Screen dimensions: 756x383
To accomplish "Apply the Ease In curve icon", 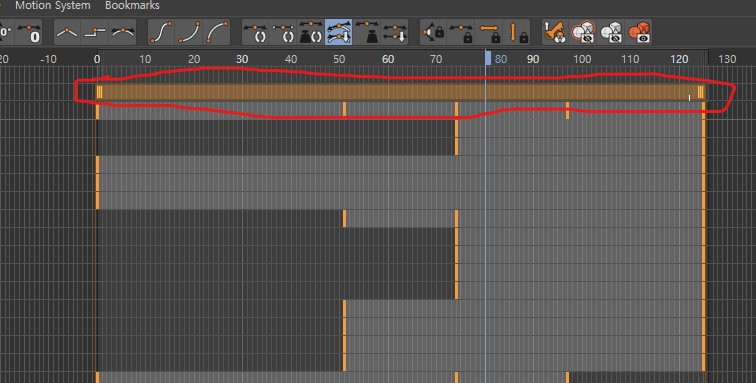I will pos(189,33).
